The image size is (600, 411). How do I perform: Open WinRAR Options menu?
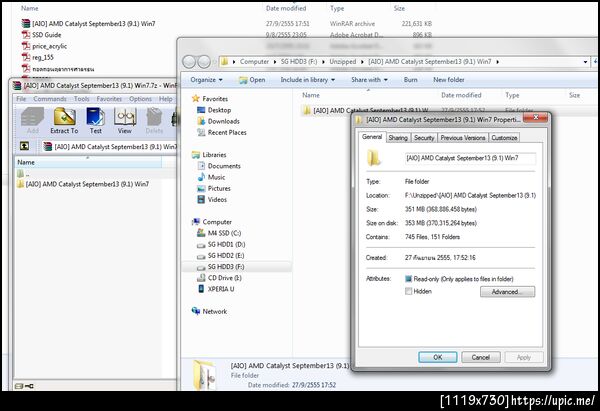point(140,99)
